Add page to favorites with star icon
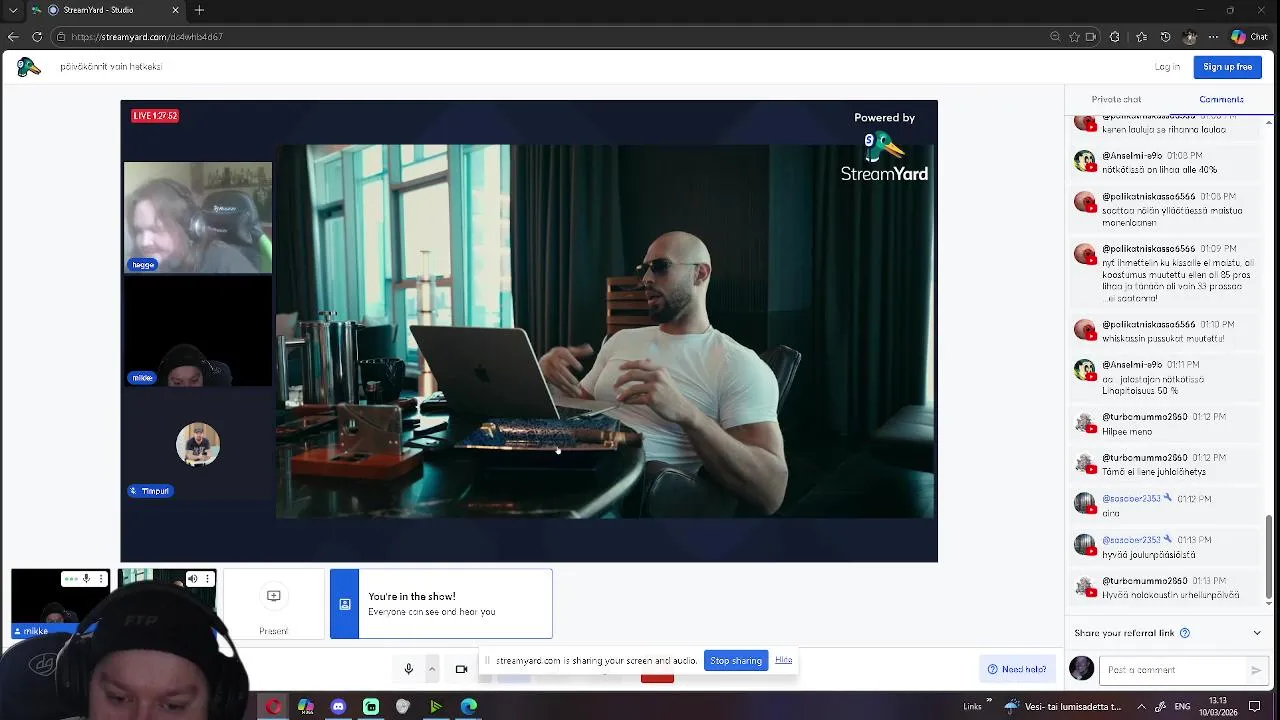 click(1074, 37)
